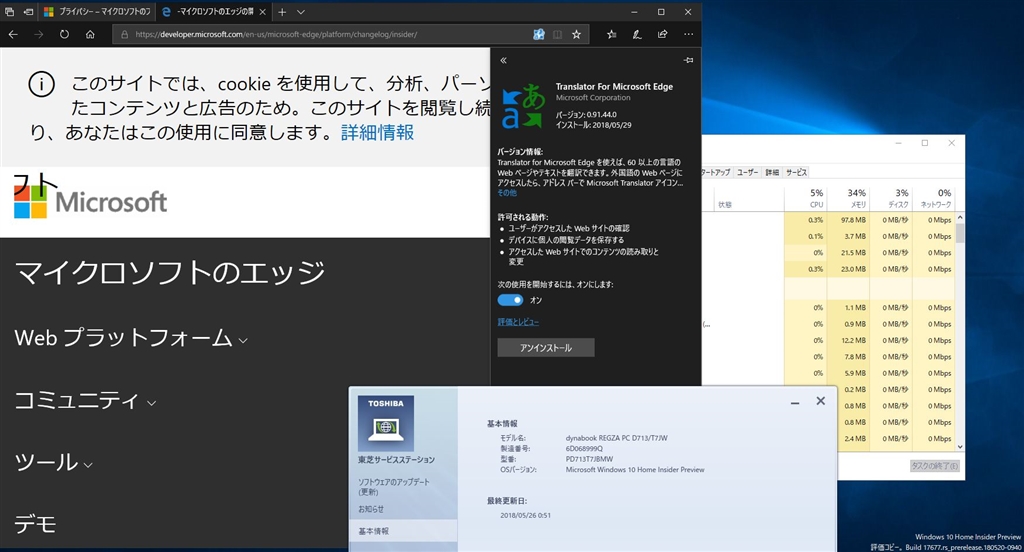Screen dimensions: 1024x552
Task: Select 詳細 tab in Task Manager
Action: tap(772, 172)
